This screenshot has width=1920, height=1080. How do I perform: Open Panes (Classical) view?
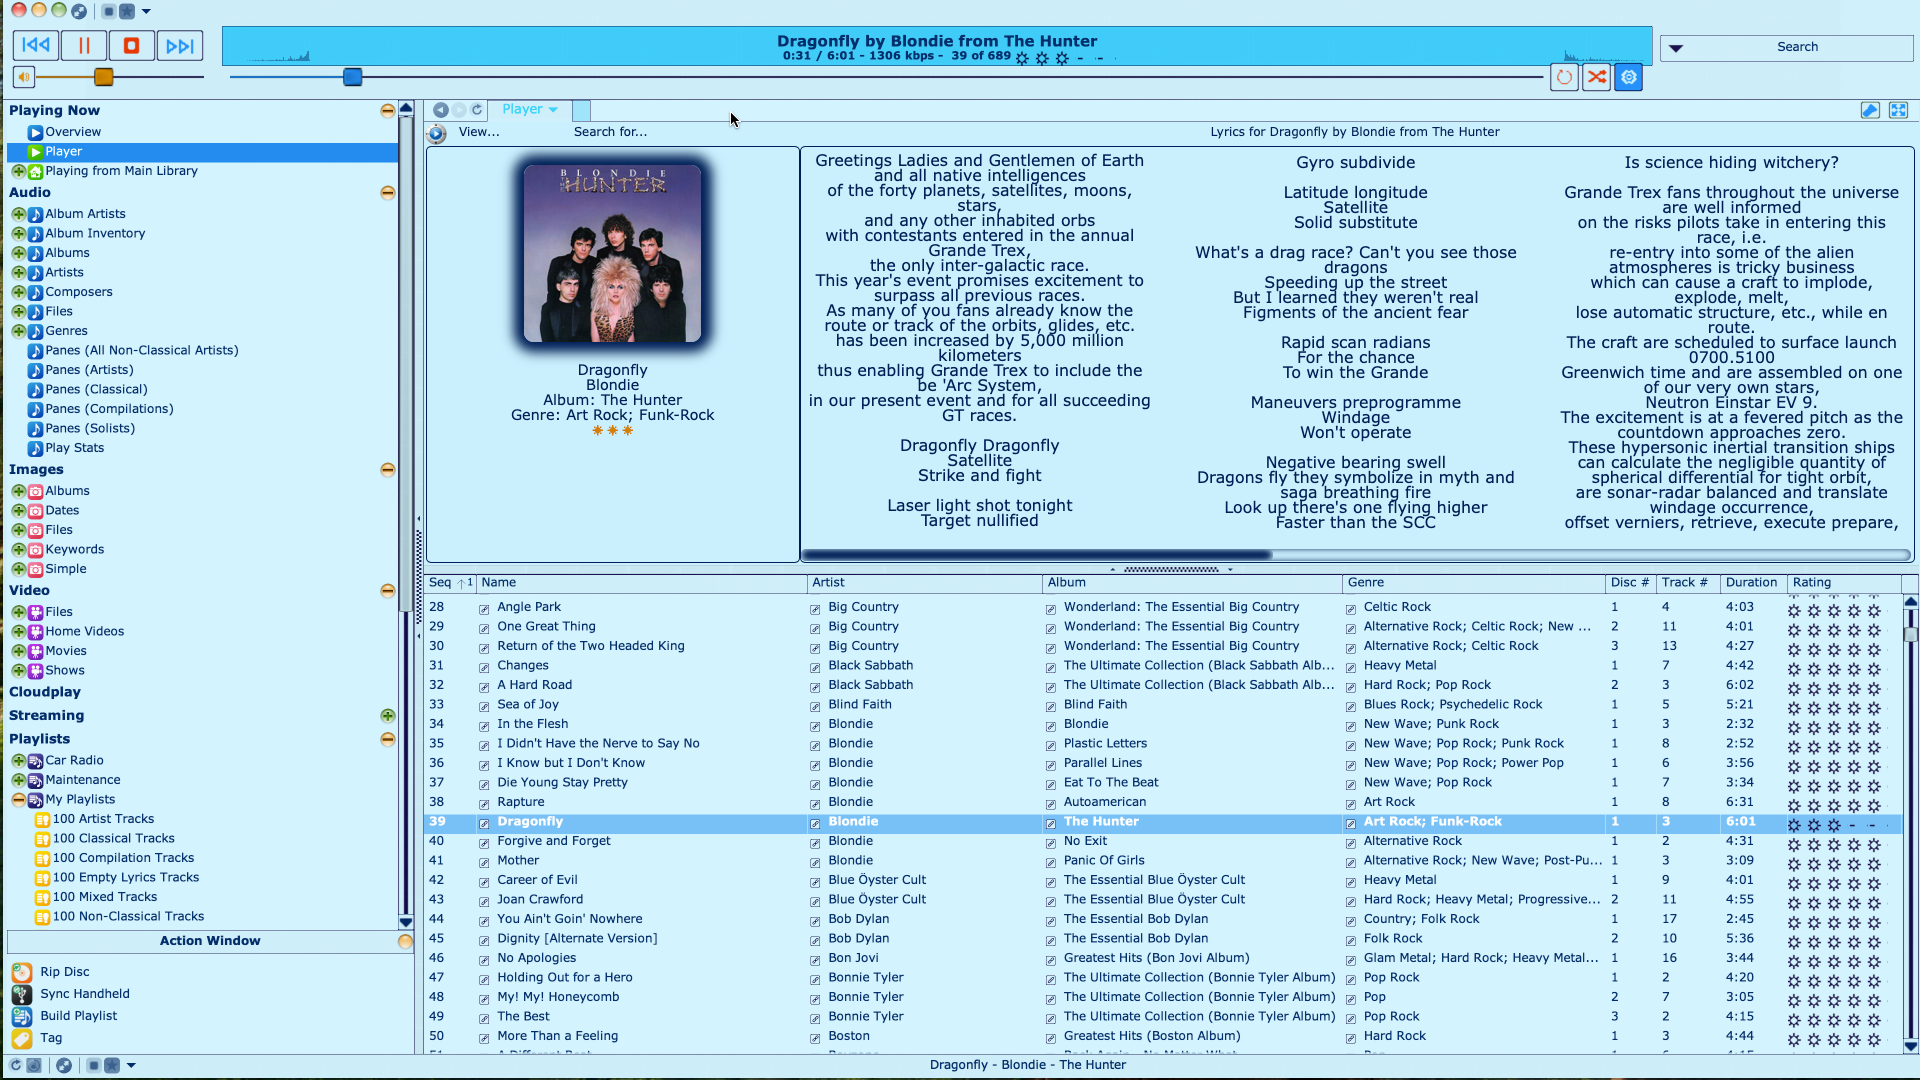pos(96,390)
